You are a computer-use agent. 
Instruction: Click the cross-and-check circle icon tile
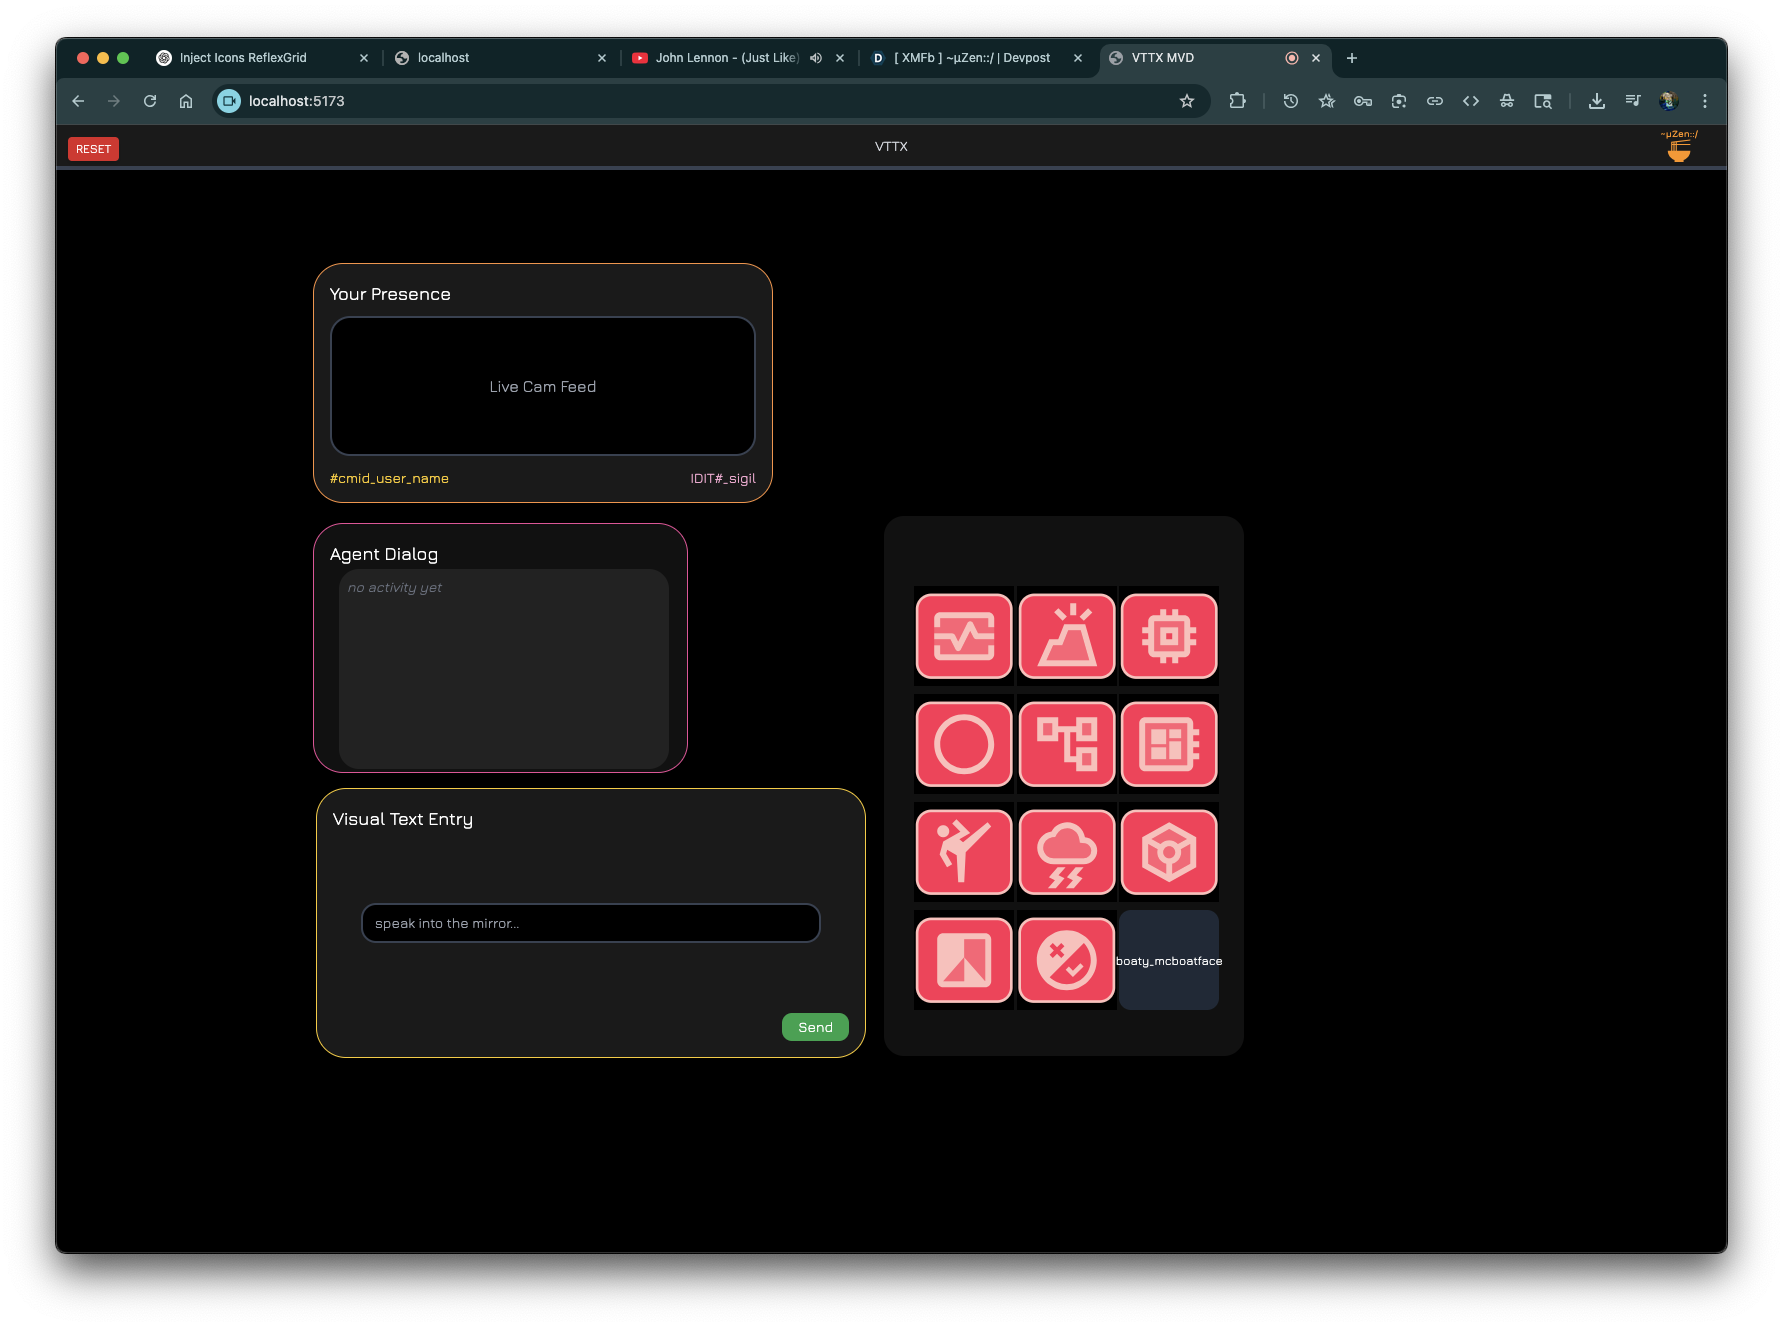[1067, 960]
